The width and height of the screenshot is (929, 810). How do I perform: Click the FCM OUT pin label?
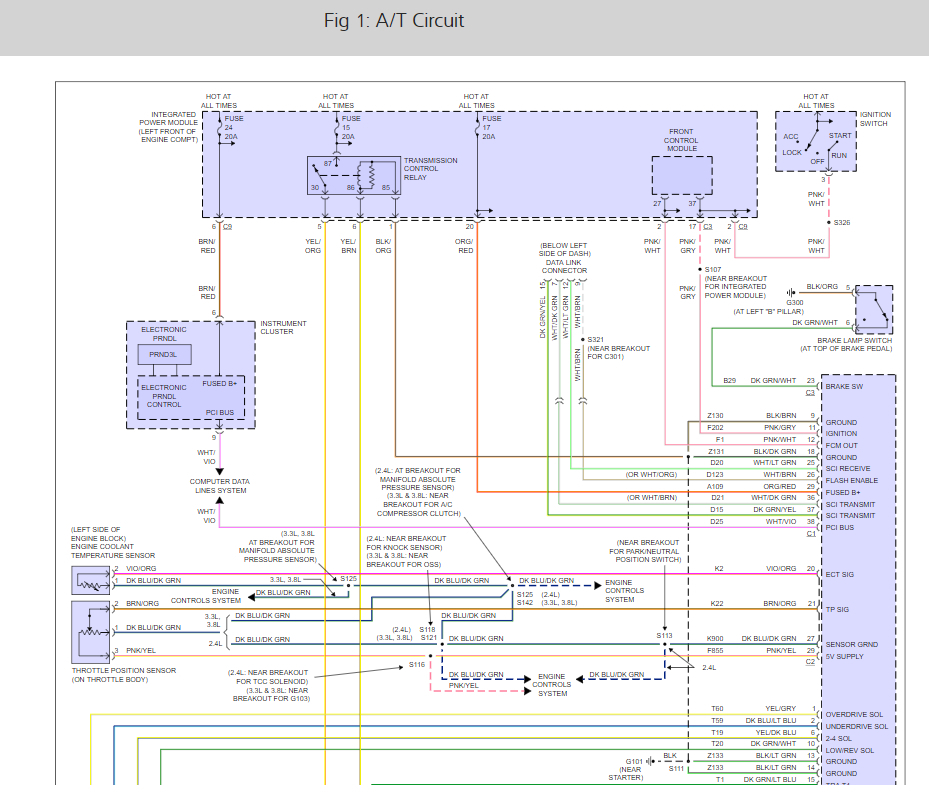tap(841, 446)
